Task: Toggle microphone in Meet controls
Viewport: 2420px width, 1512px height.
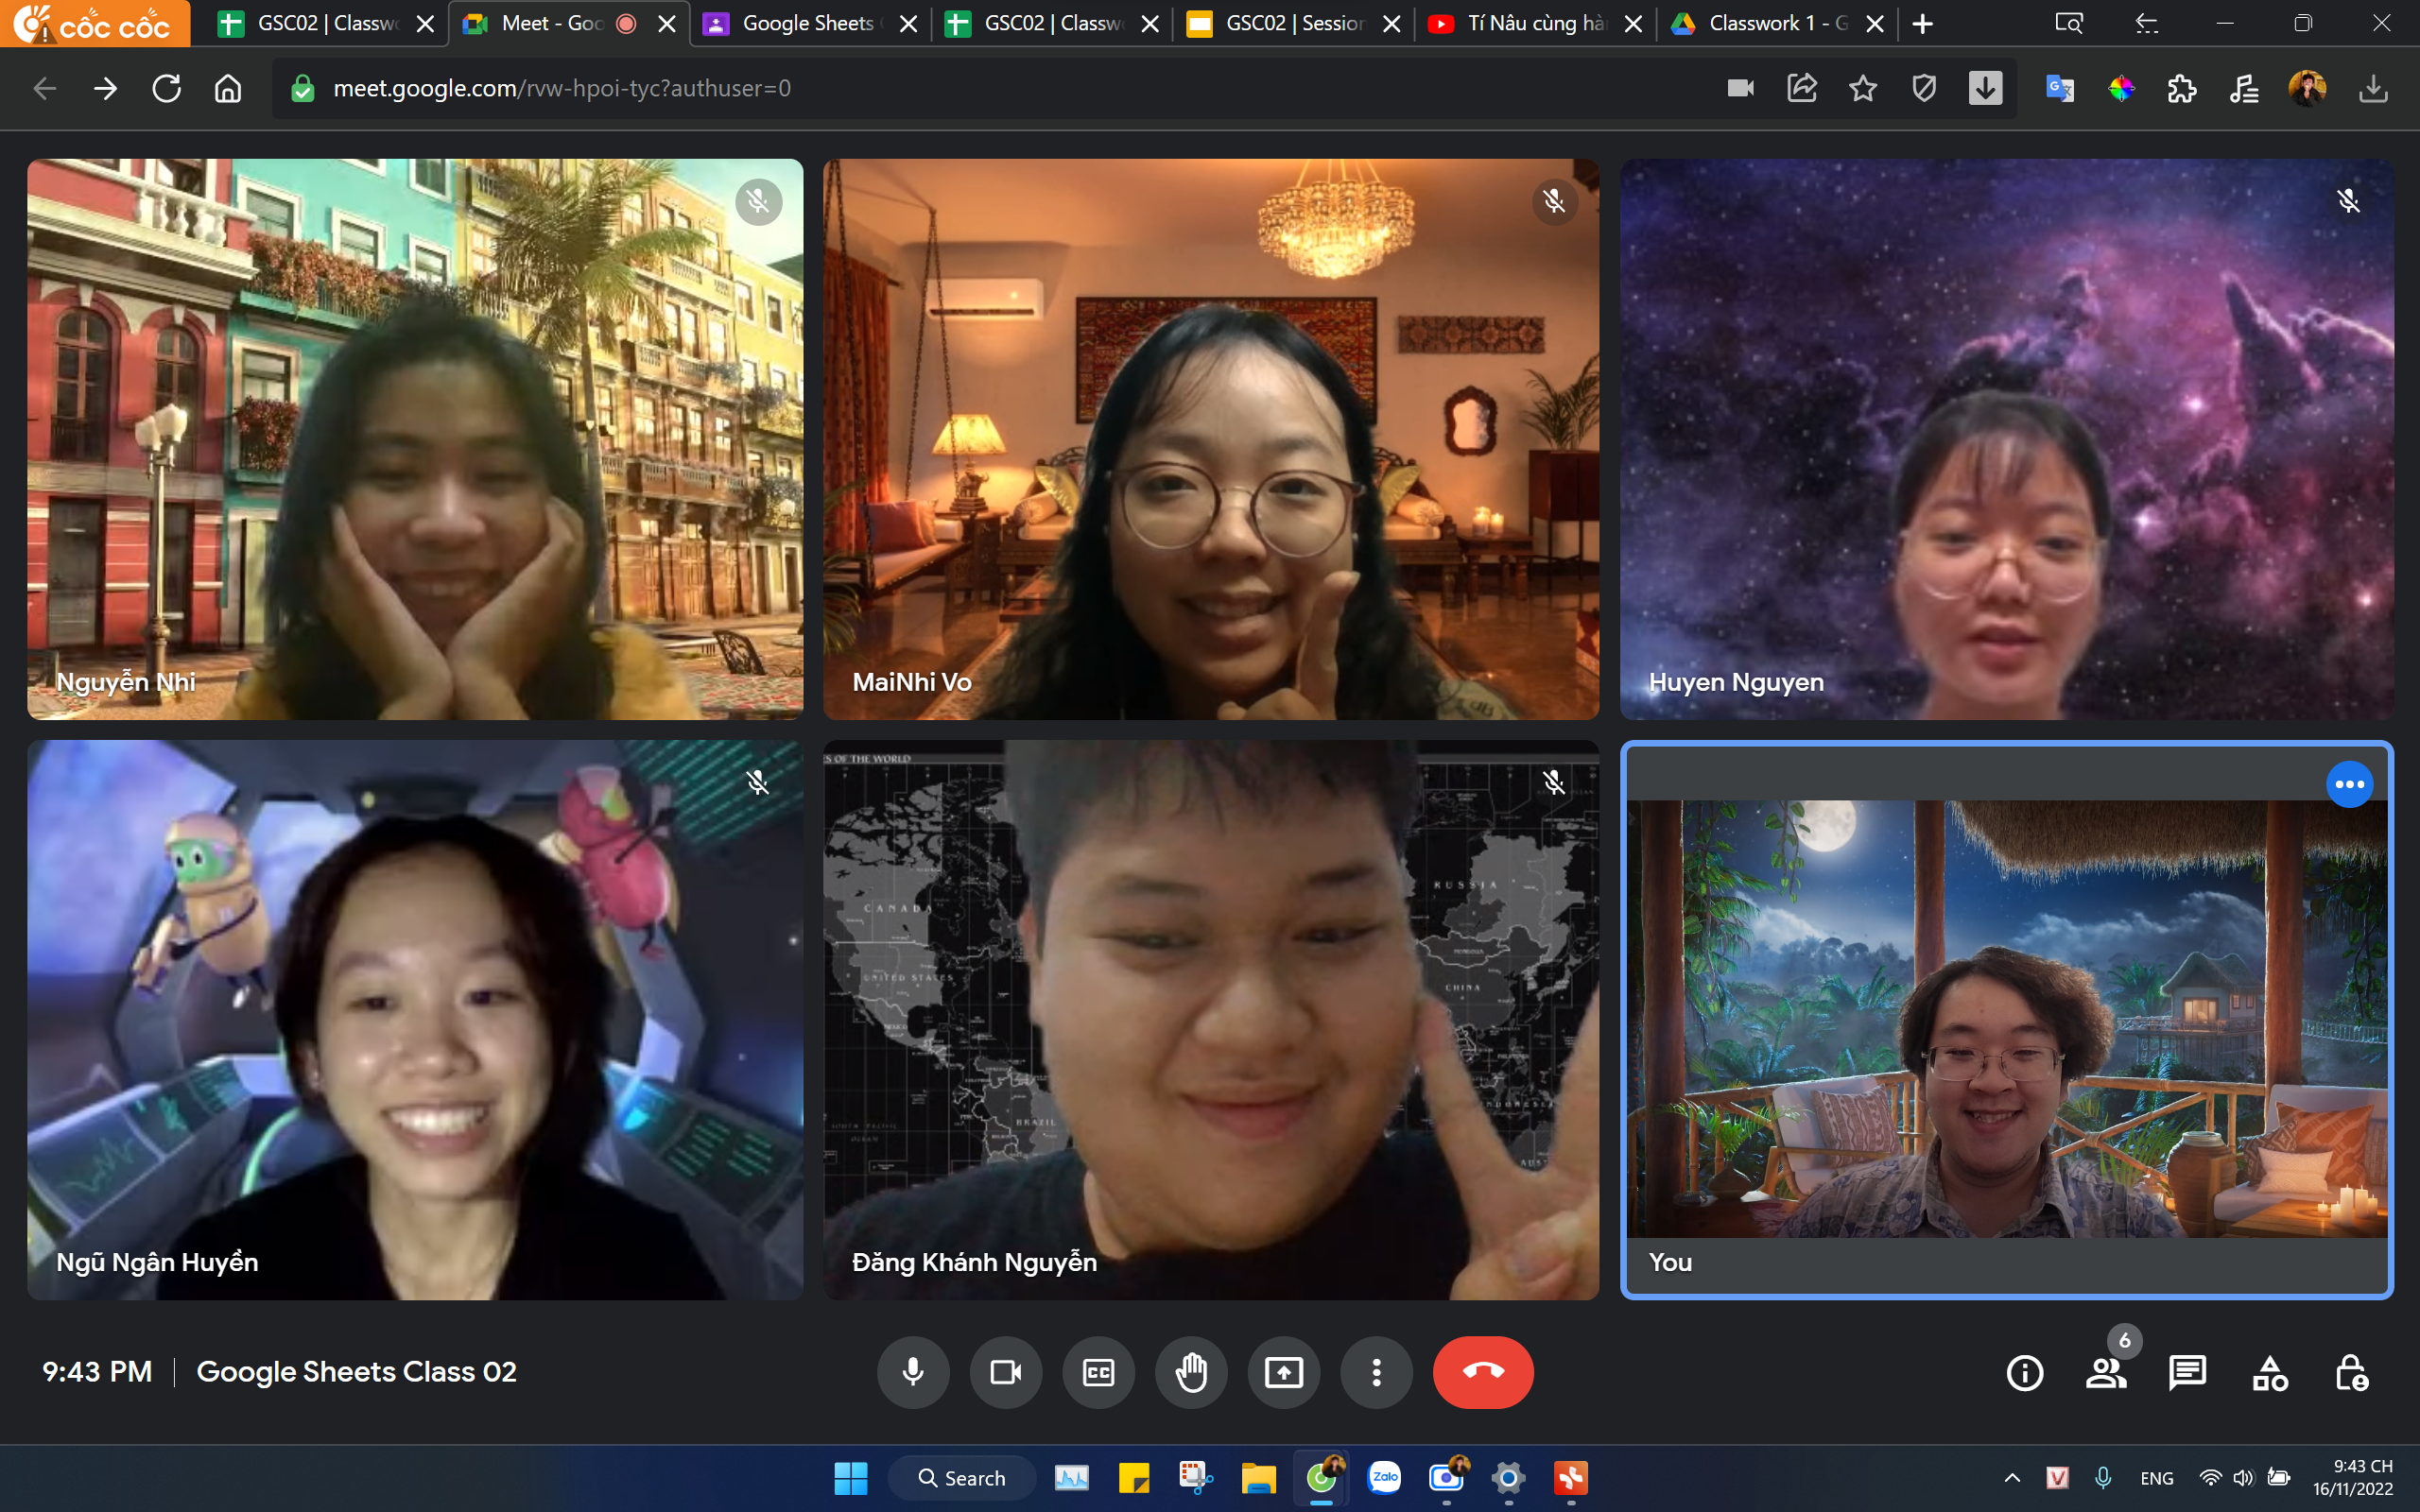Action: [x=912, y=1373]
